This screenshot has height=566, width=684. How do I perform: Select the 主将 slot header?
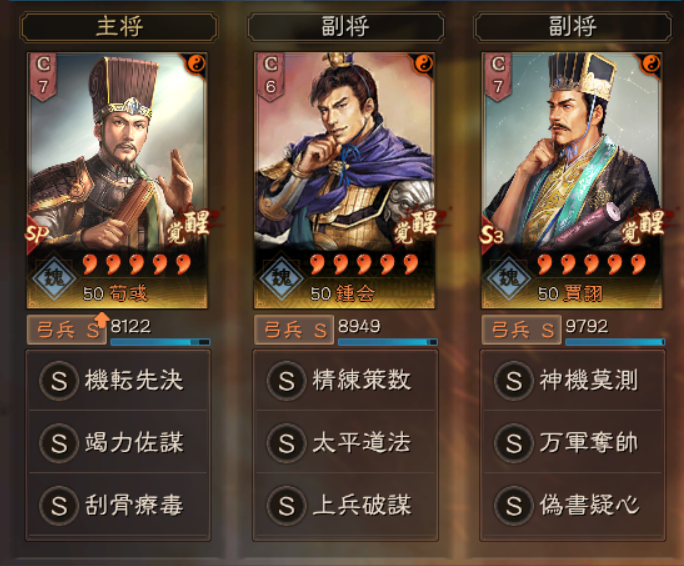[119, 27]
